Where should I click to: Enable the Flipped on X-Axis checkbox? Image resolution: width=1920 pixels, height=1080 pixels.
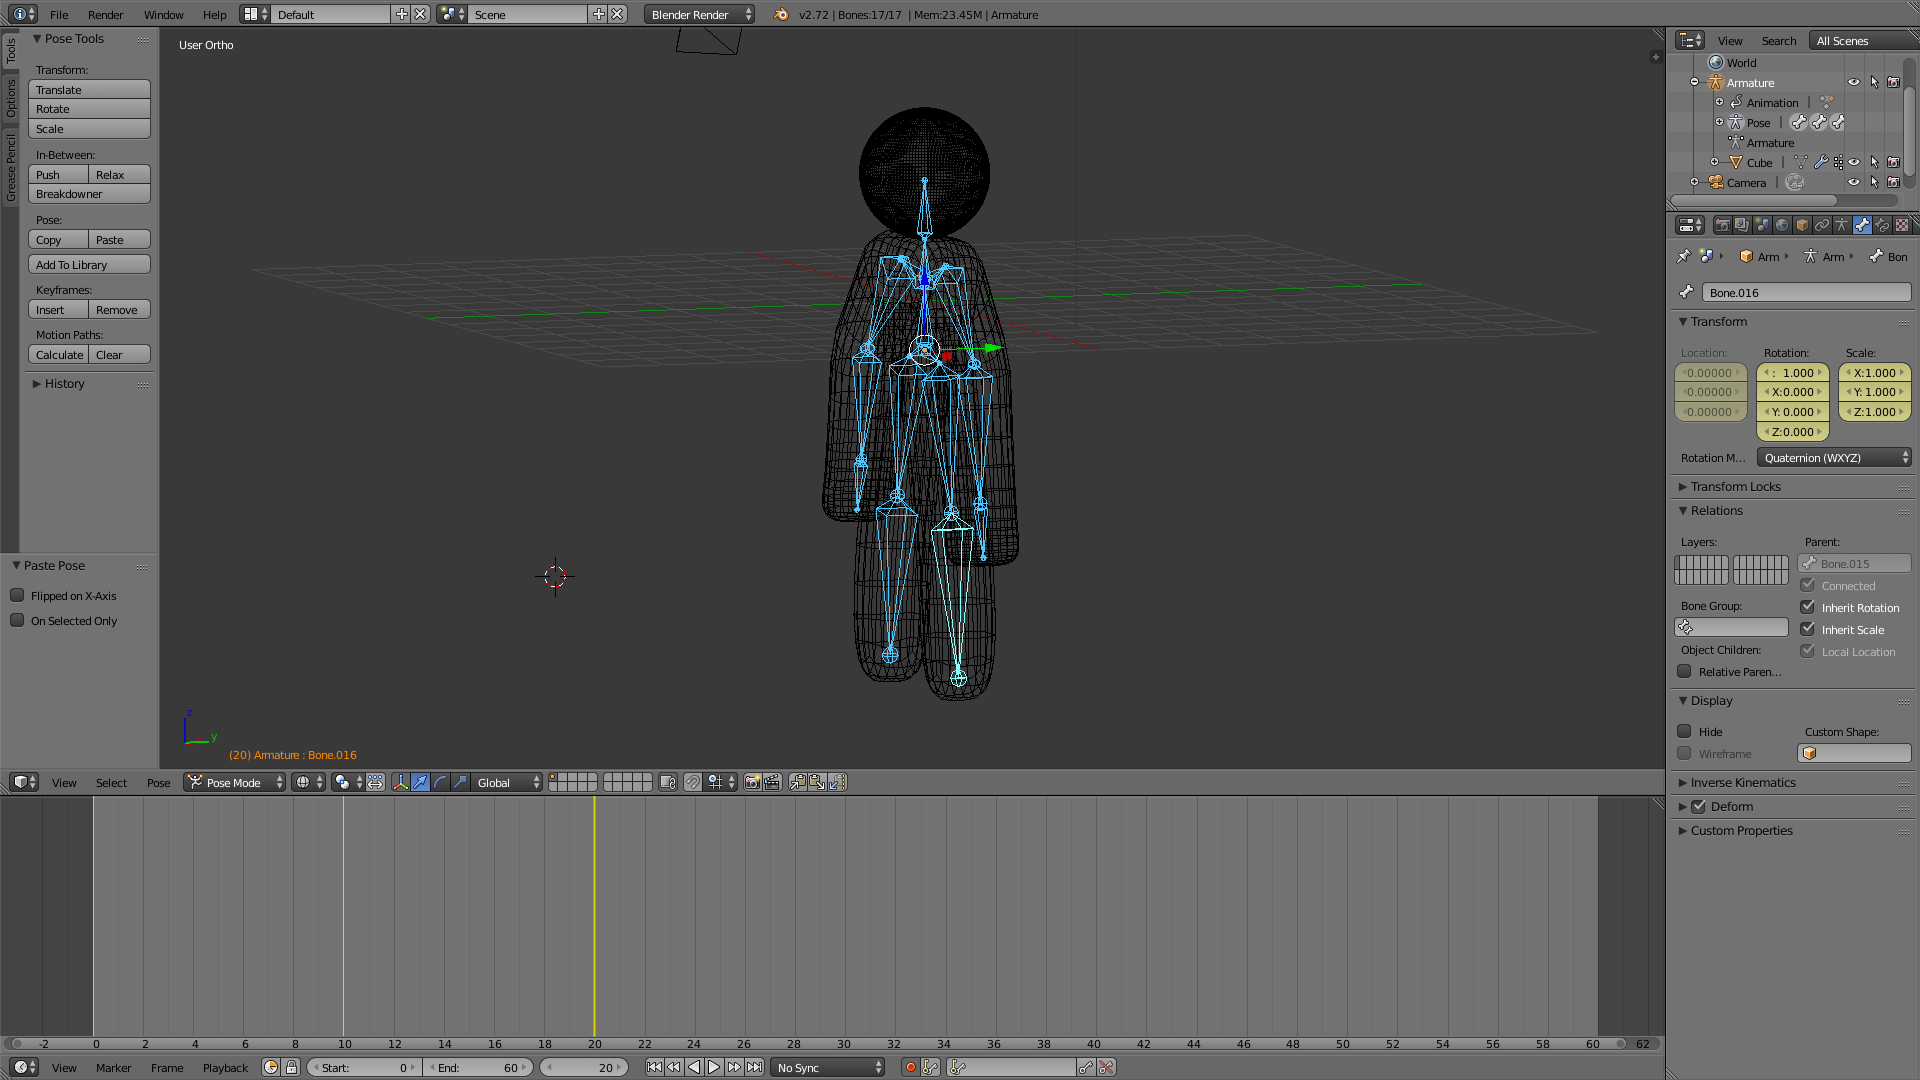[x=17, y=596]
